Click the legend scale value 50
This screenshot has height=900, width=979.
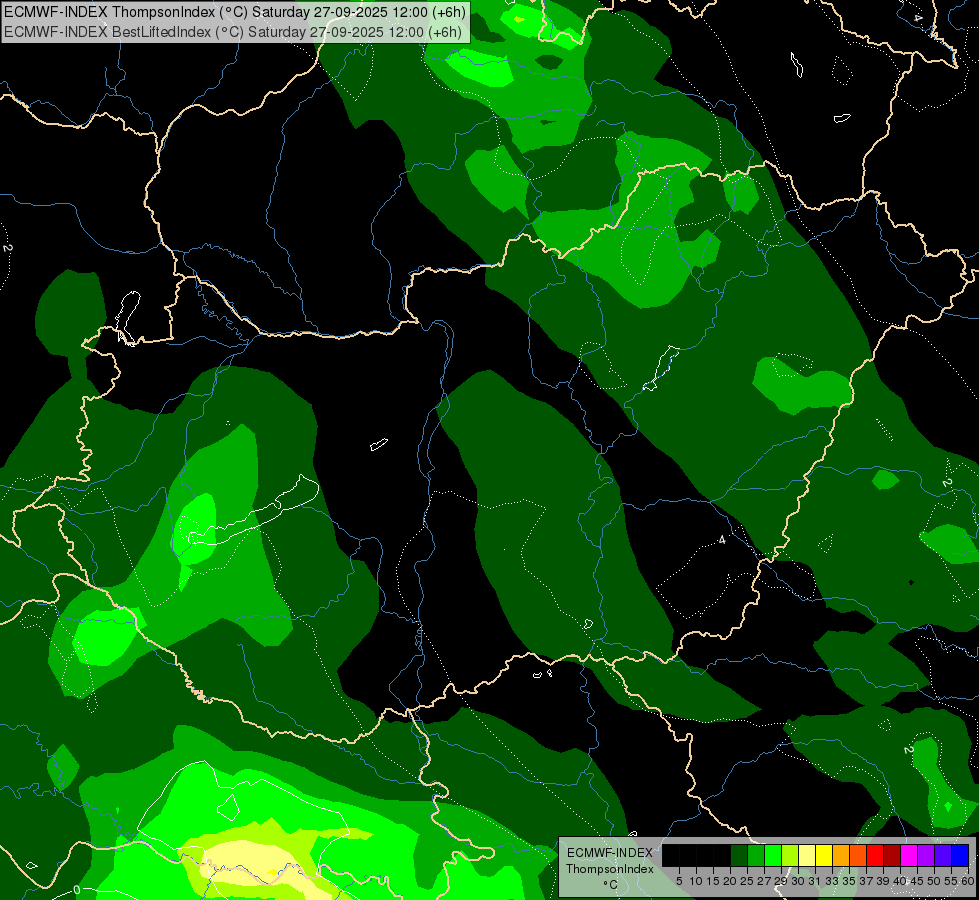[x=934, y=881]
